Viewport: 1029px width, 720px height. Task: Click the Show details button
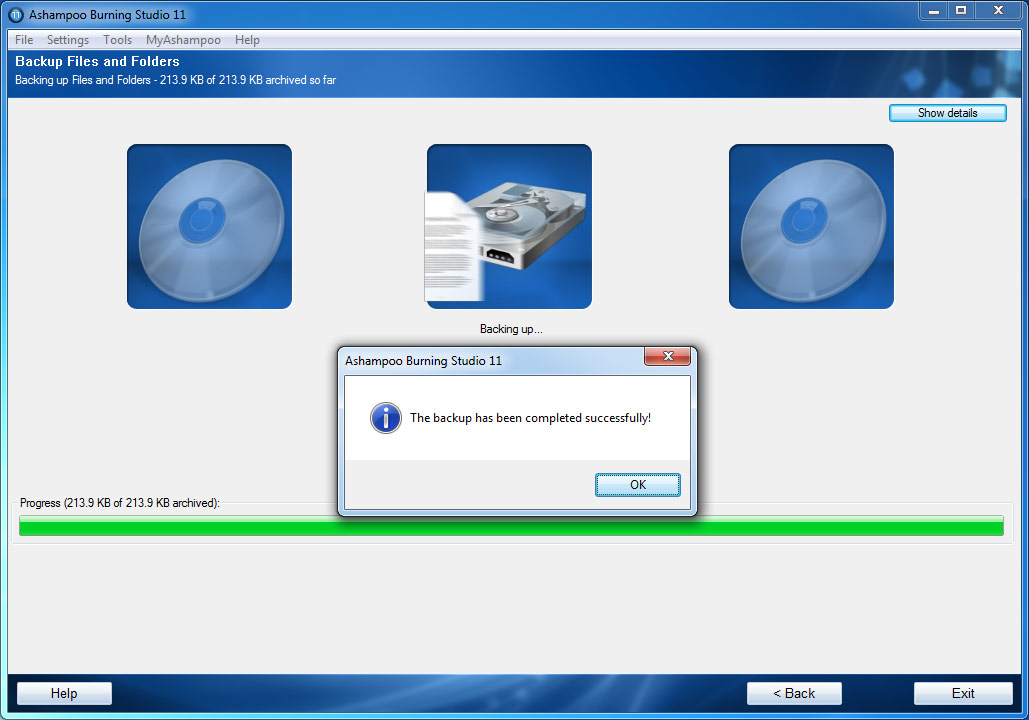point(948,113)
